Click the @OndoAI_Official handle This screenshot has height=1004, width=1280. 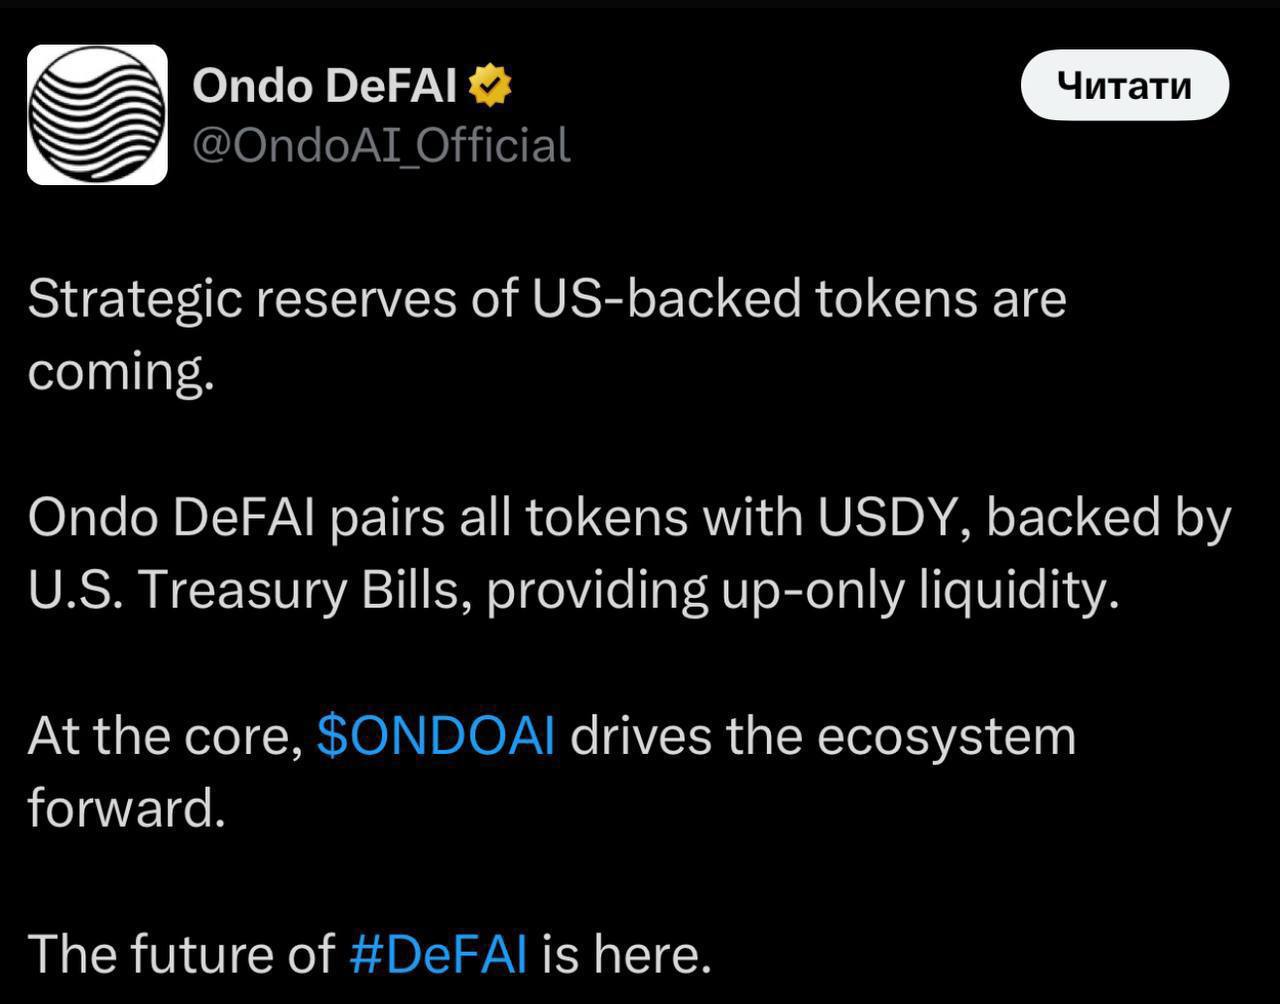point(381,145)
